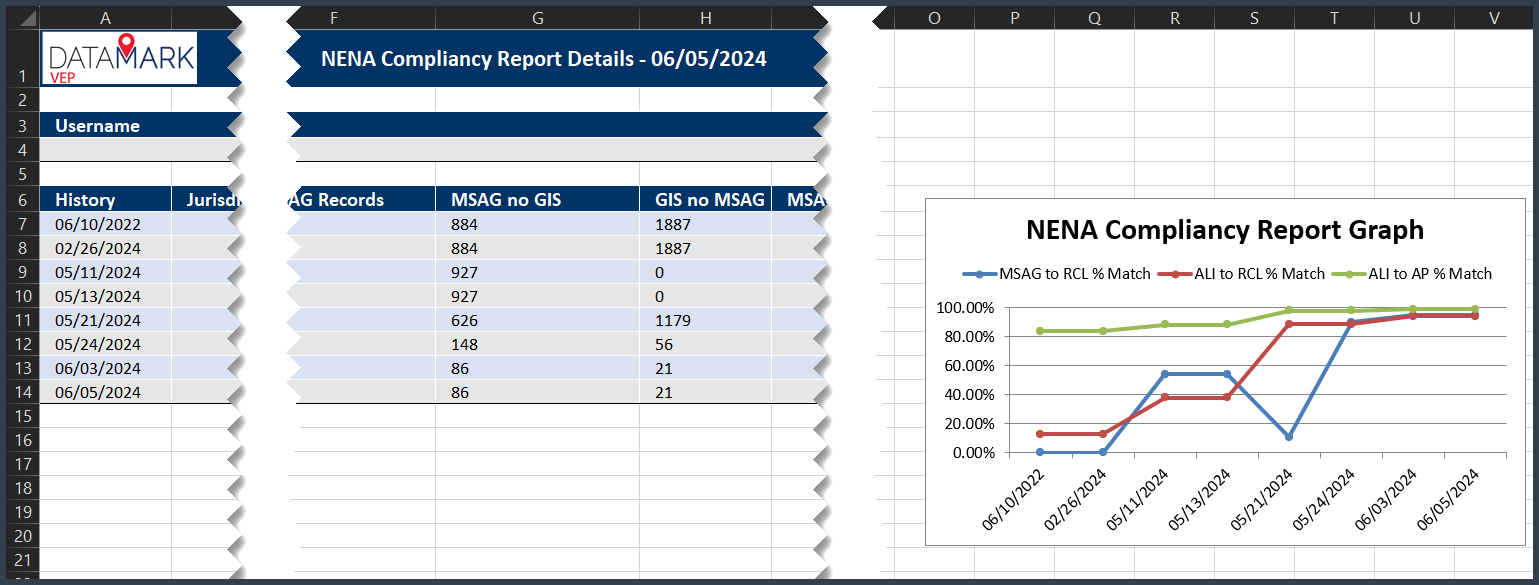Select the report title cell dated 06/05/2024
Screen dimensions: 1539x585
coord(544,59)
